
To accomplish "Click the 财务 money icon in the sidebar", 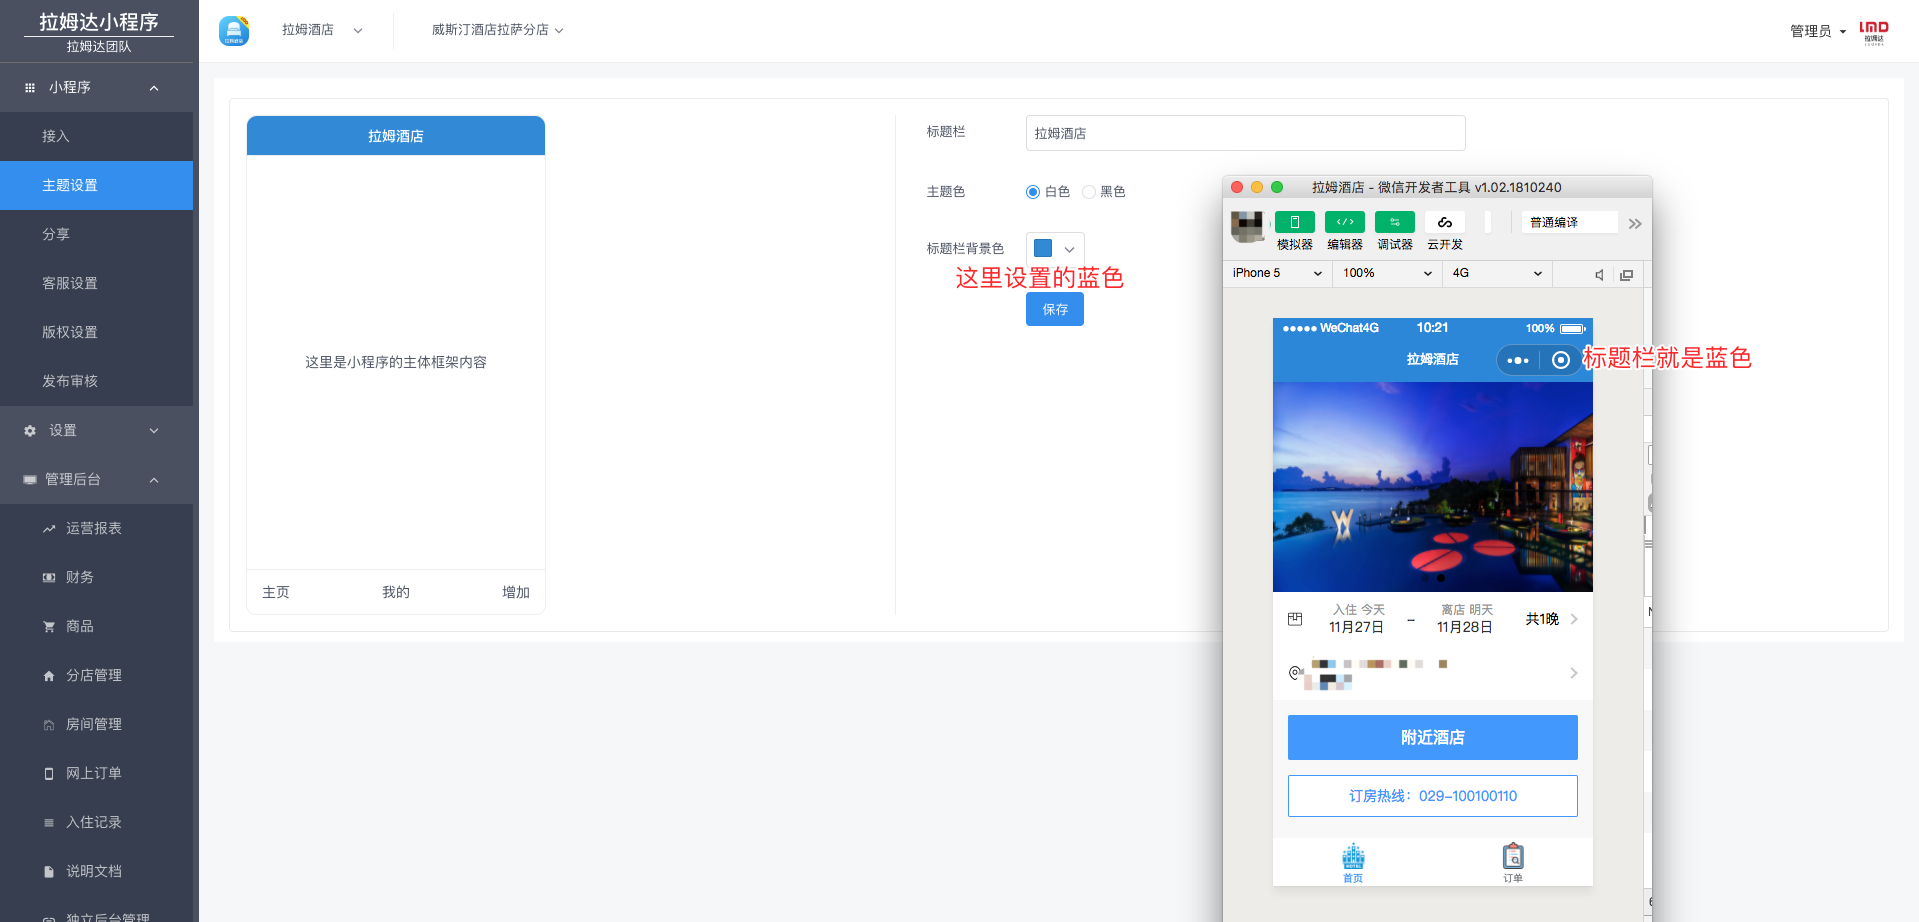I will pyautogui.click(x=49, y=578).
